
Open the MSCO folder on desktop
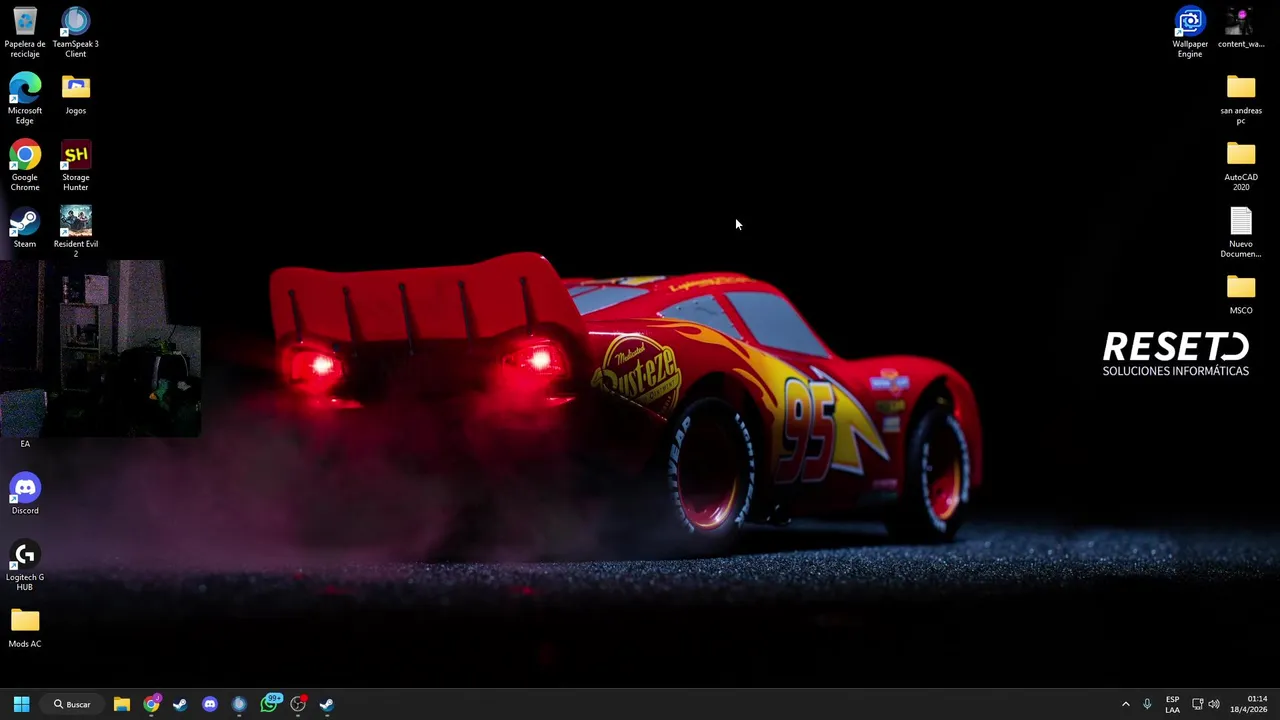[1241, 294]
